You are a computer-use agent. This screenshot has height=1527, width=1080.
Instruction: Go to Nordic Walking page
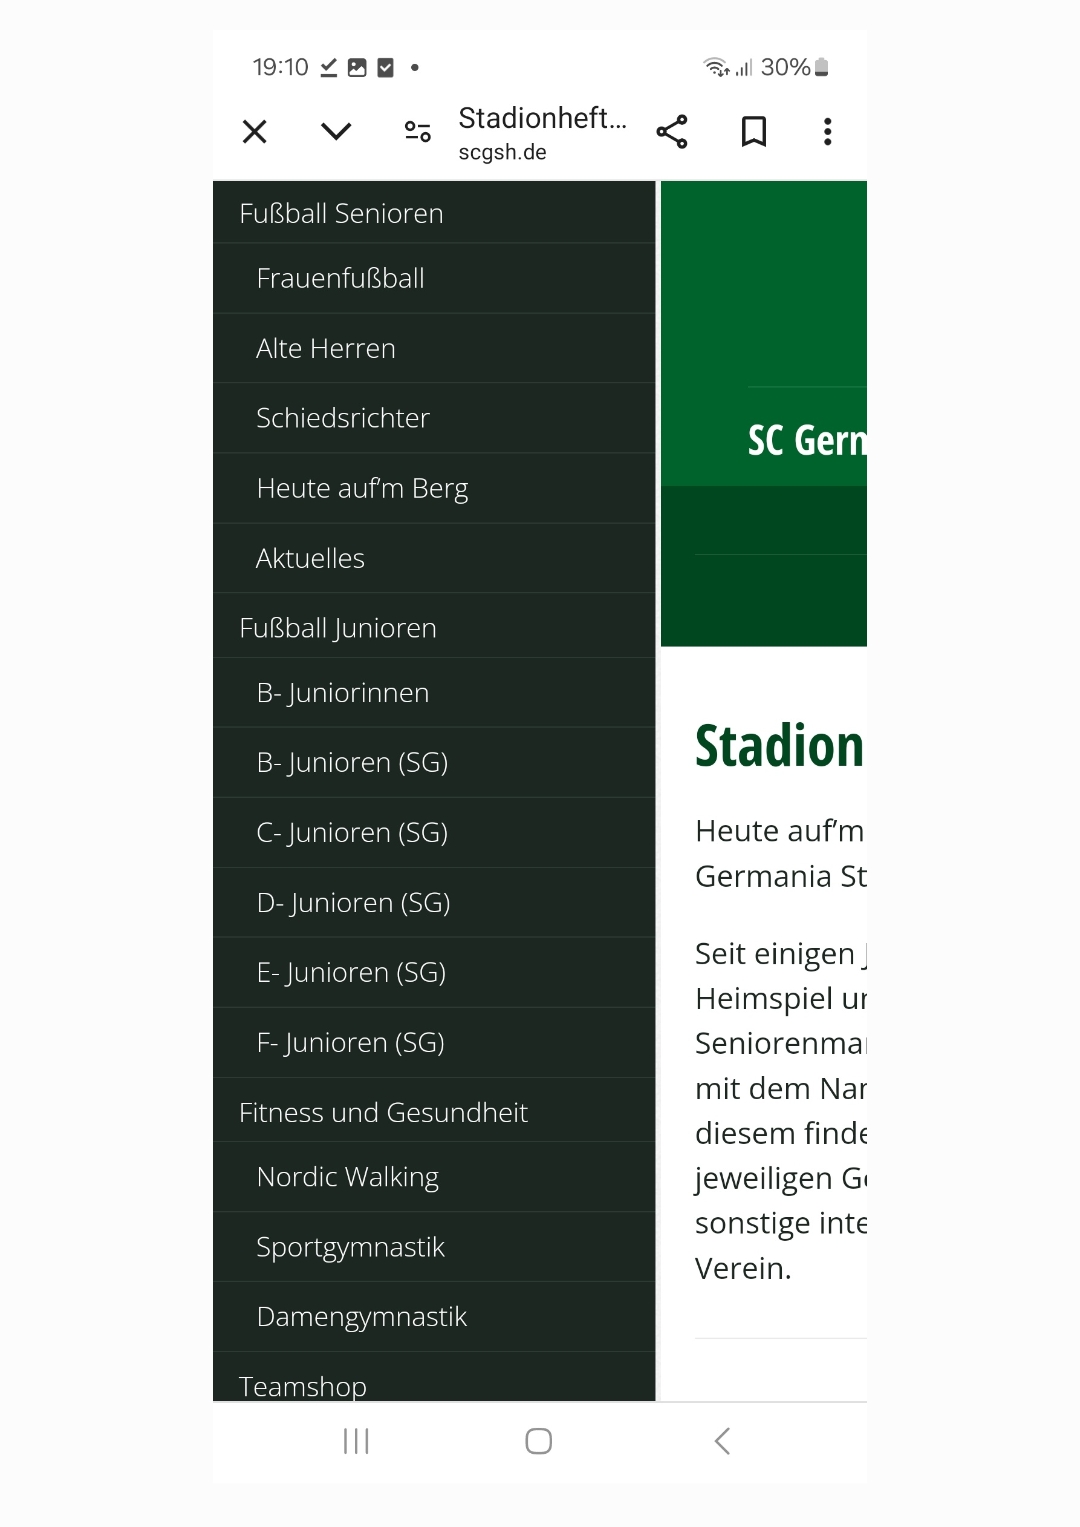(x=348, y=1178)
